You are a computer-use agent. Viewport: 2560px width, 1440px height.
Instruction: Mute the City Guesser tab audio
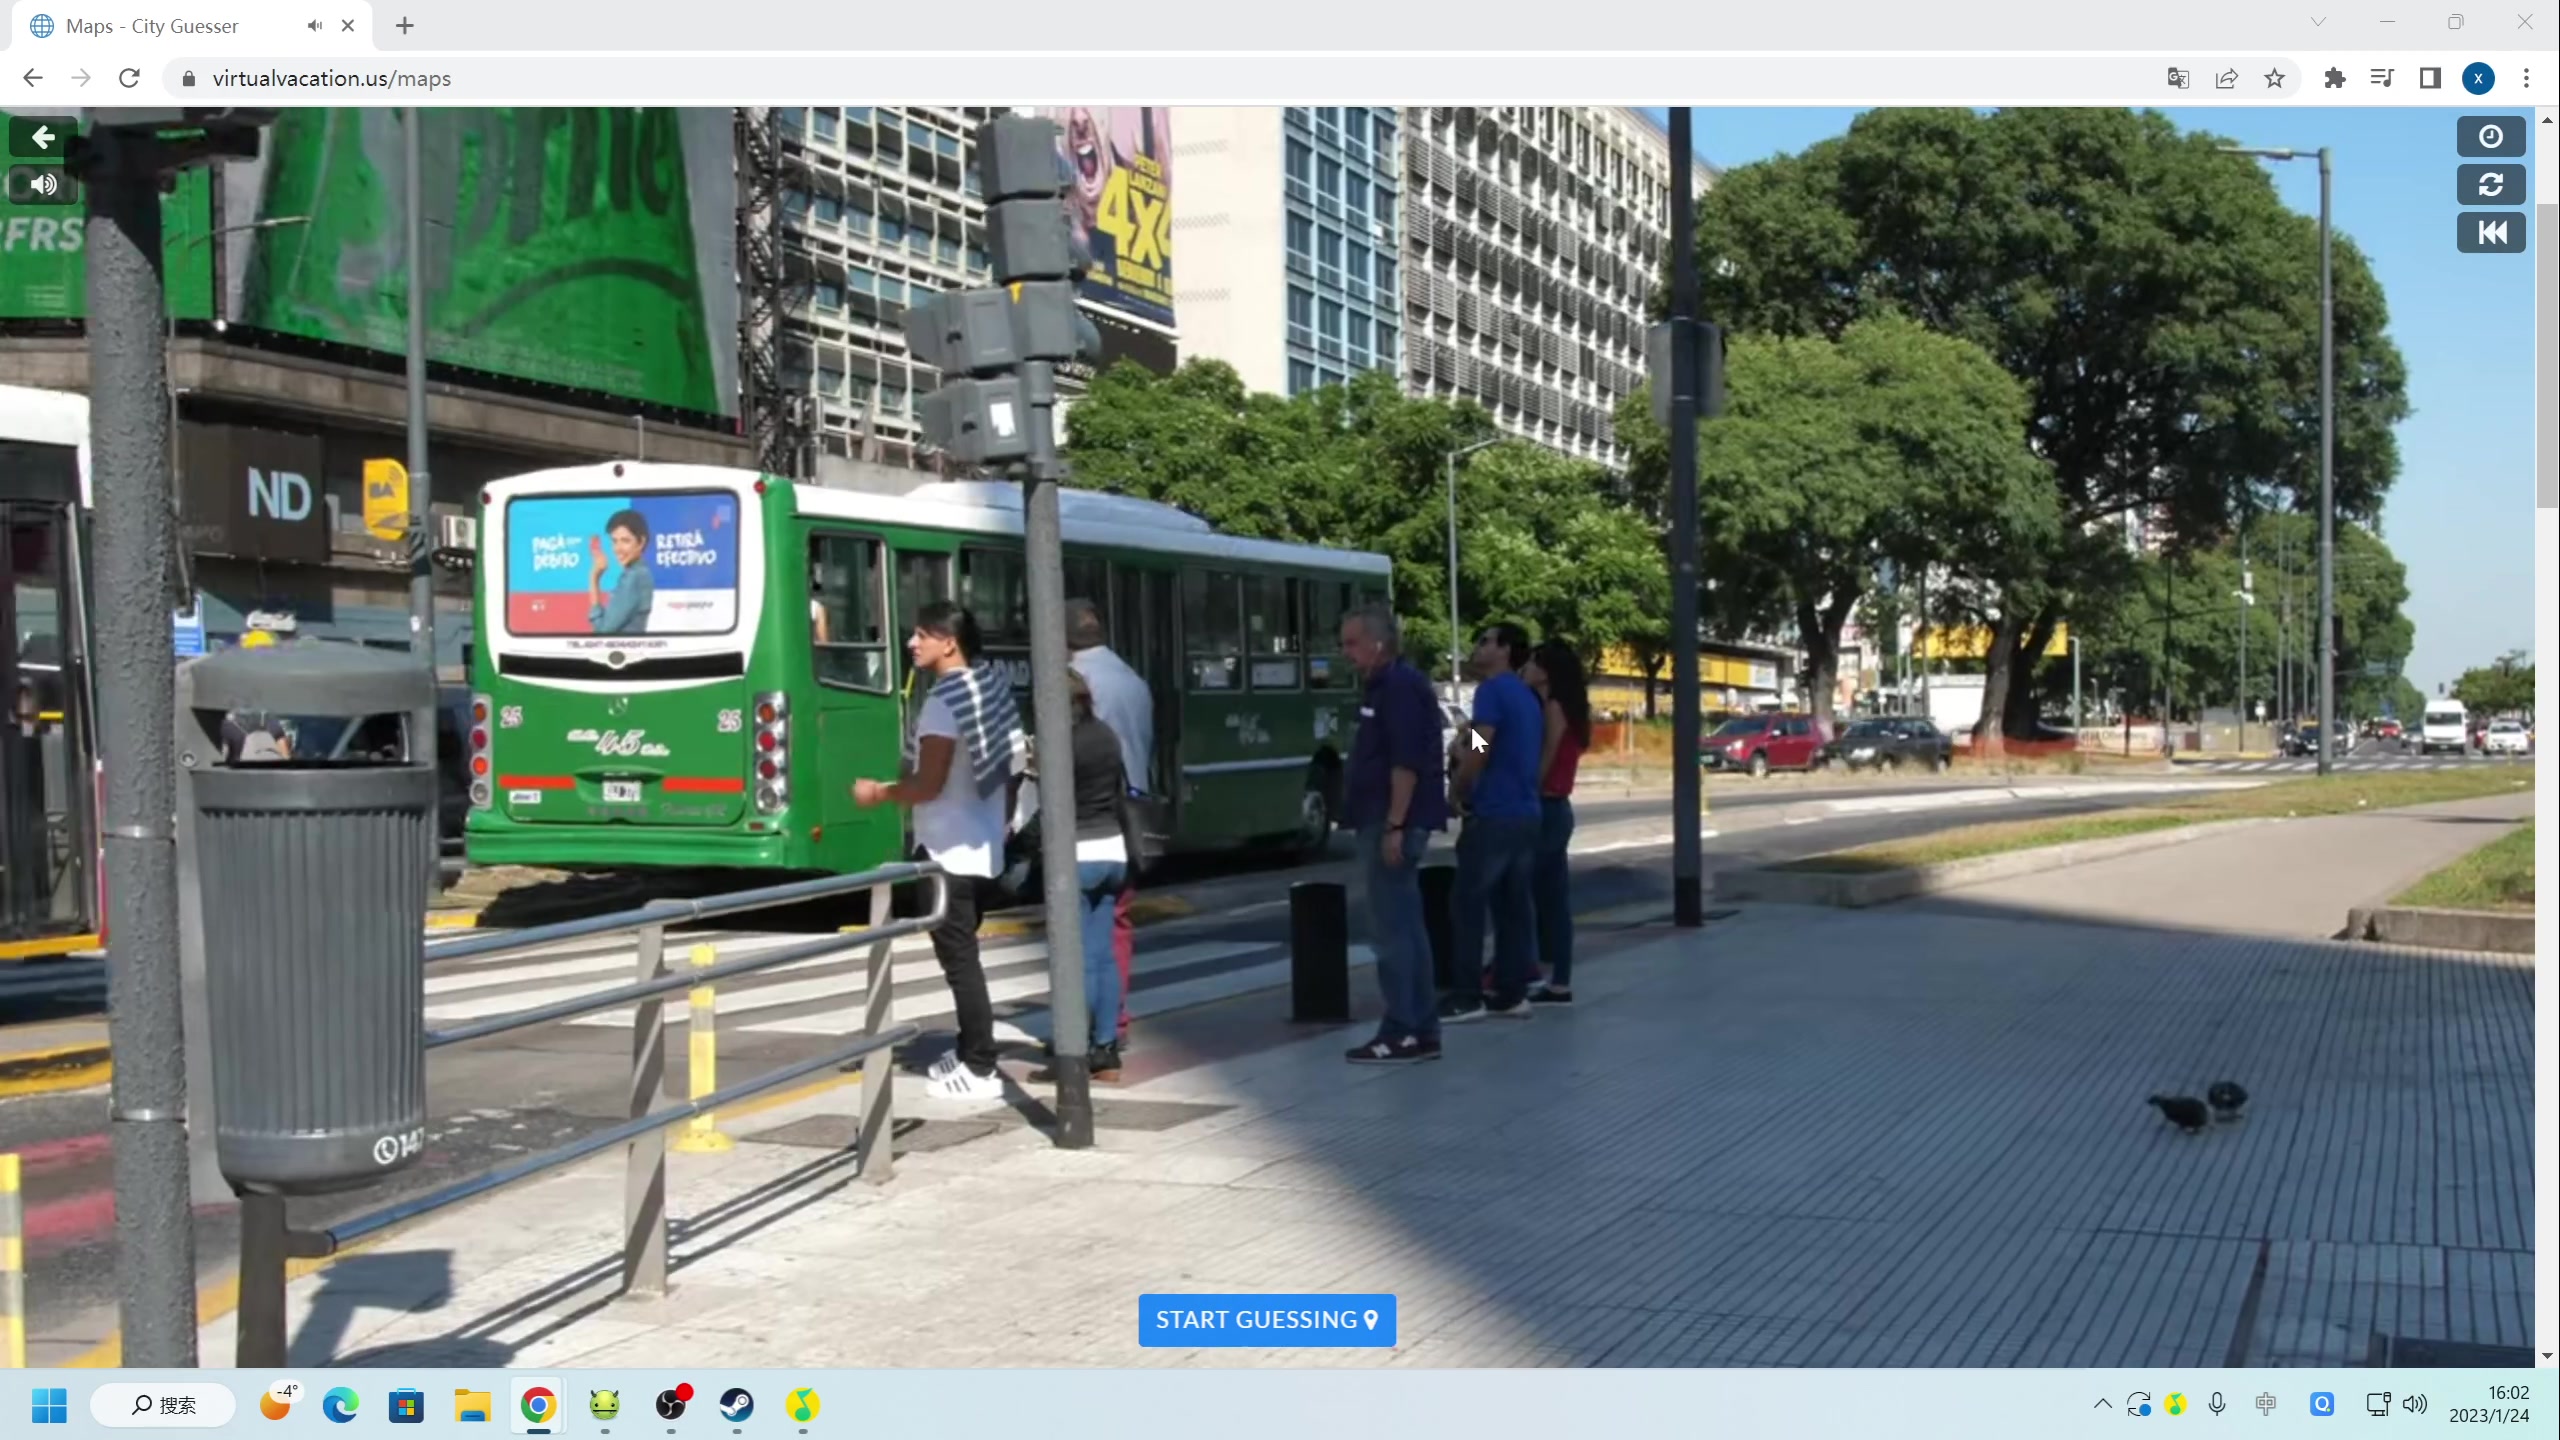(315, 26)
